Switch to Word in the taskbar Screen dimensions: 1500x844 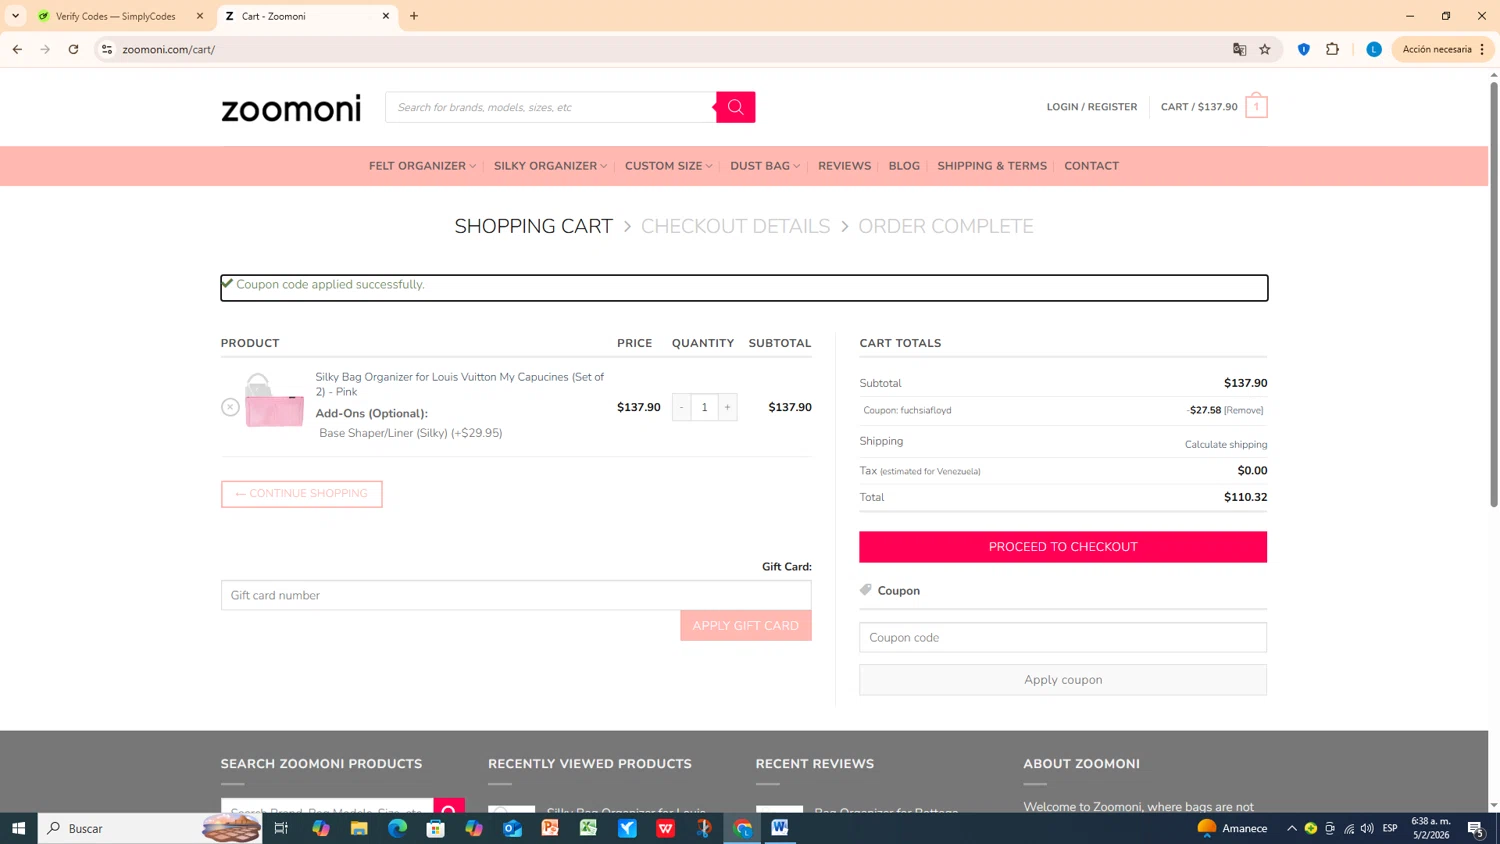click(780, 828)
